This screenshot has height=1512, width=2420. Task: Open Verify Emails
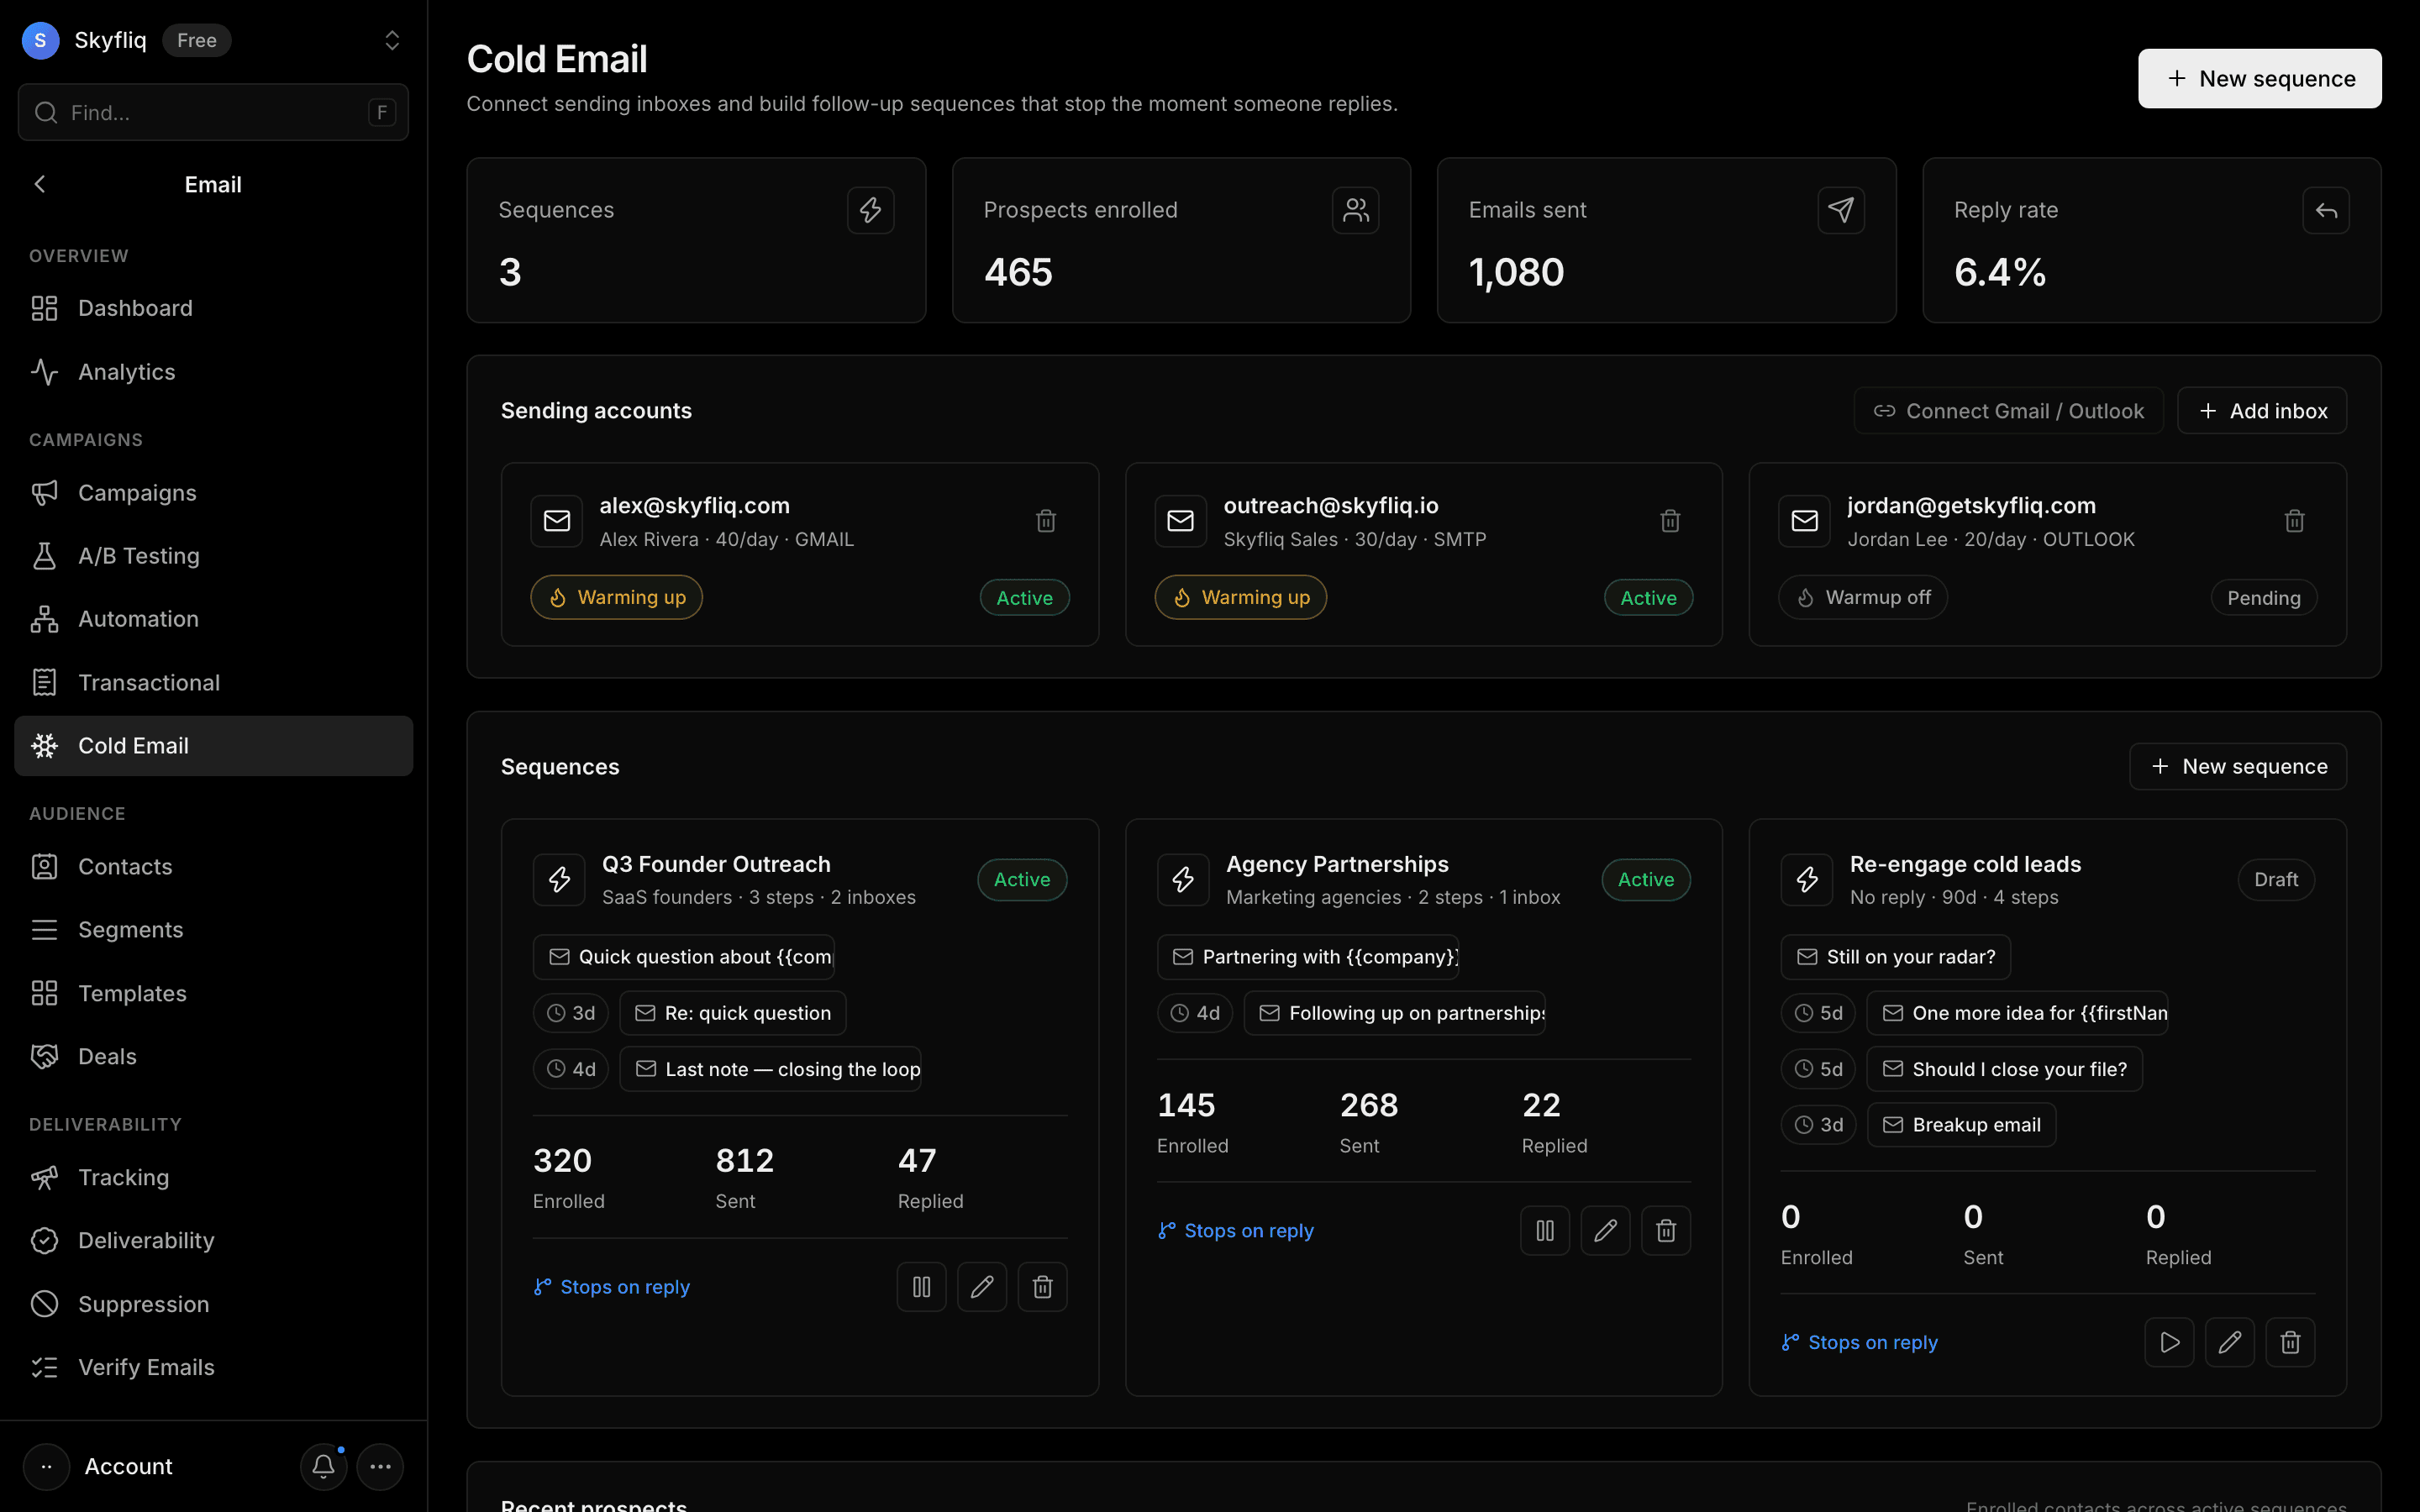[213, 1367]
